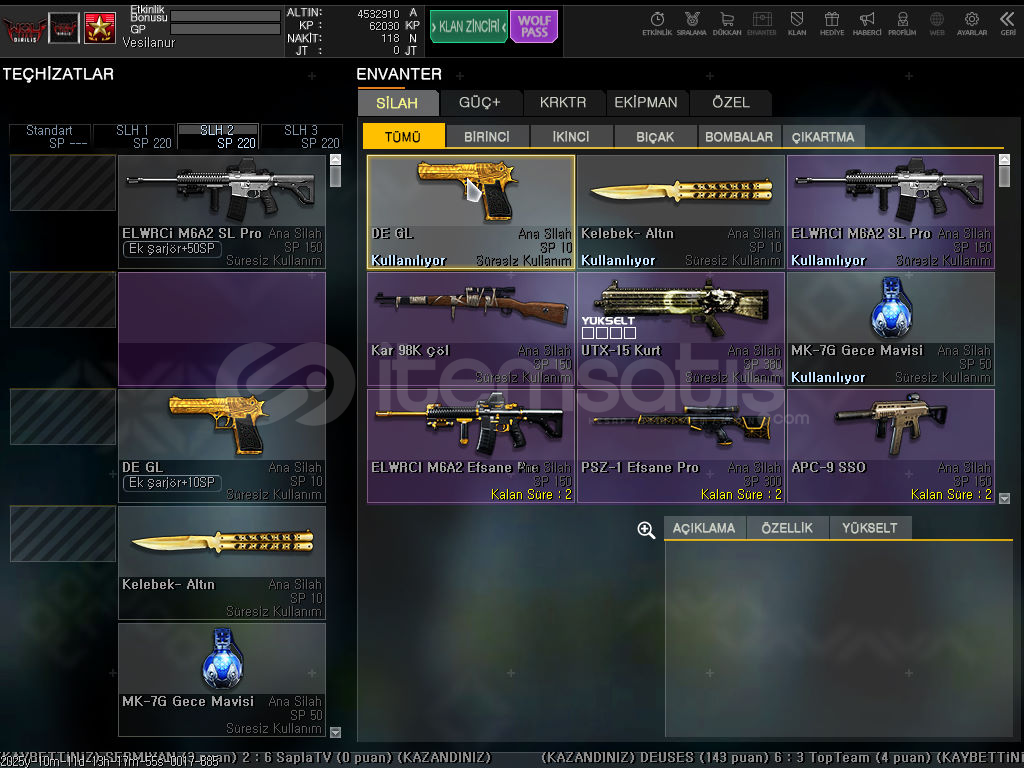Click the KLAN ZİNCİRİ green button
Viewport: 1024px width, 768px height.
point(469,27)
